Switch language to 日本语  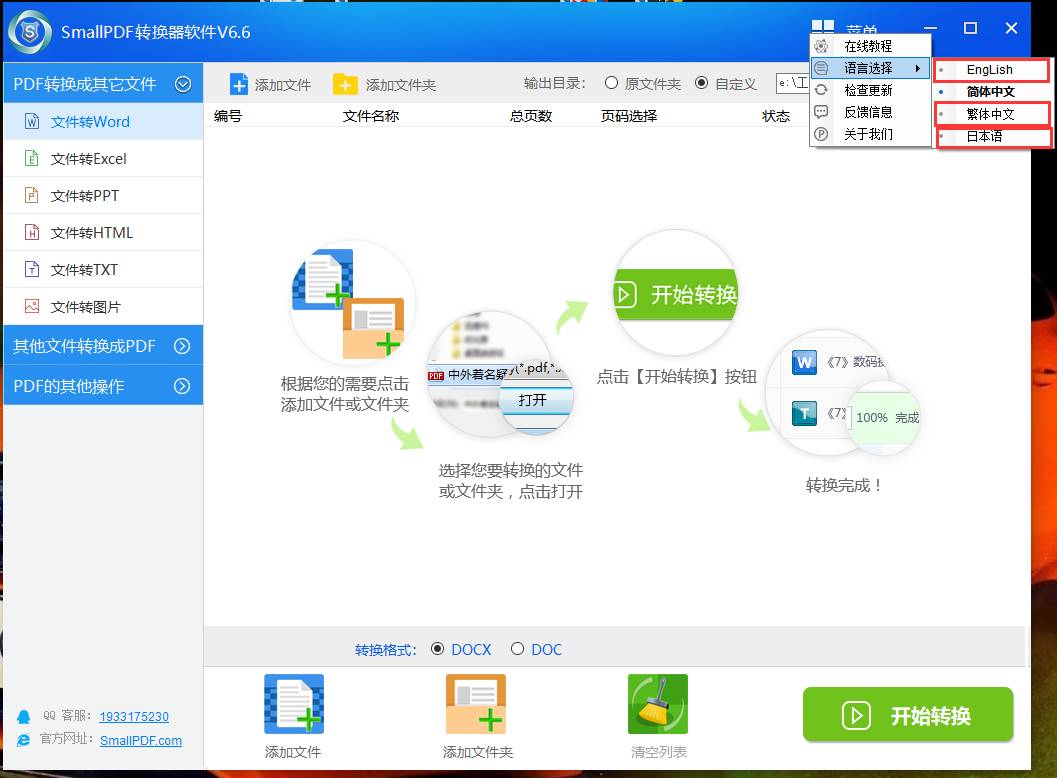click(992, 136)
